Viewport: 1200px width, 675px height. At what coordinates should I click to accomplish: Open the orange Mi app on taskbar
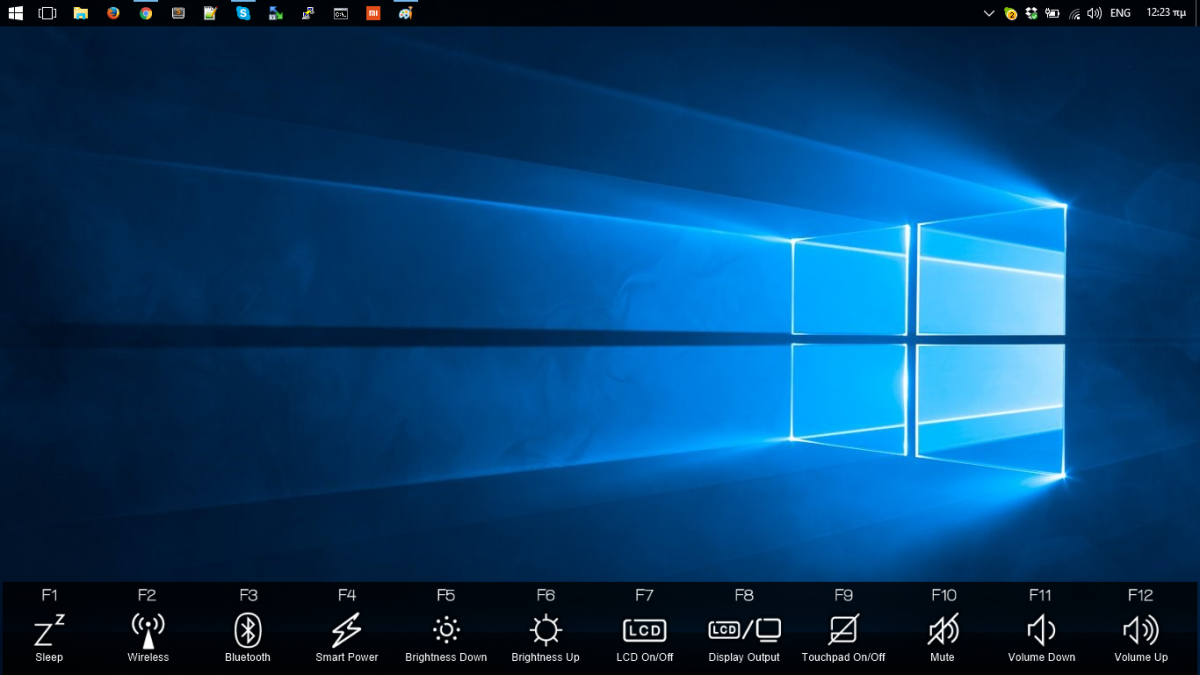pos(373,13)
